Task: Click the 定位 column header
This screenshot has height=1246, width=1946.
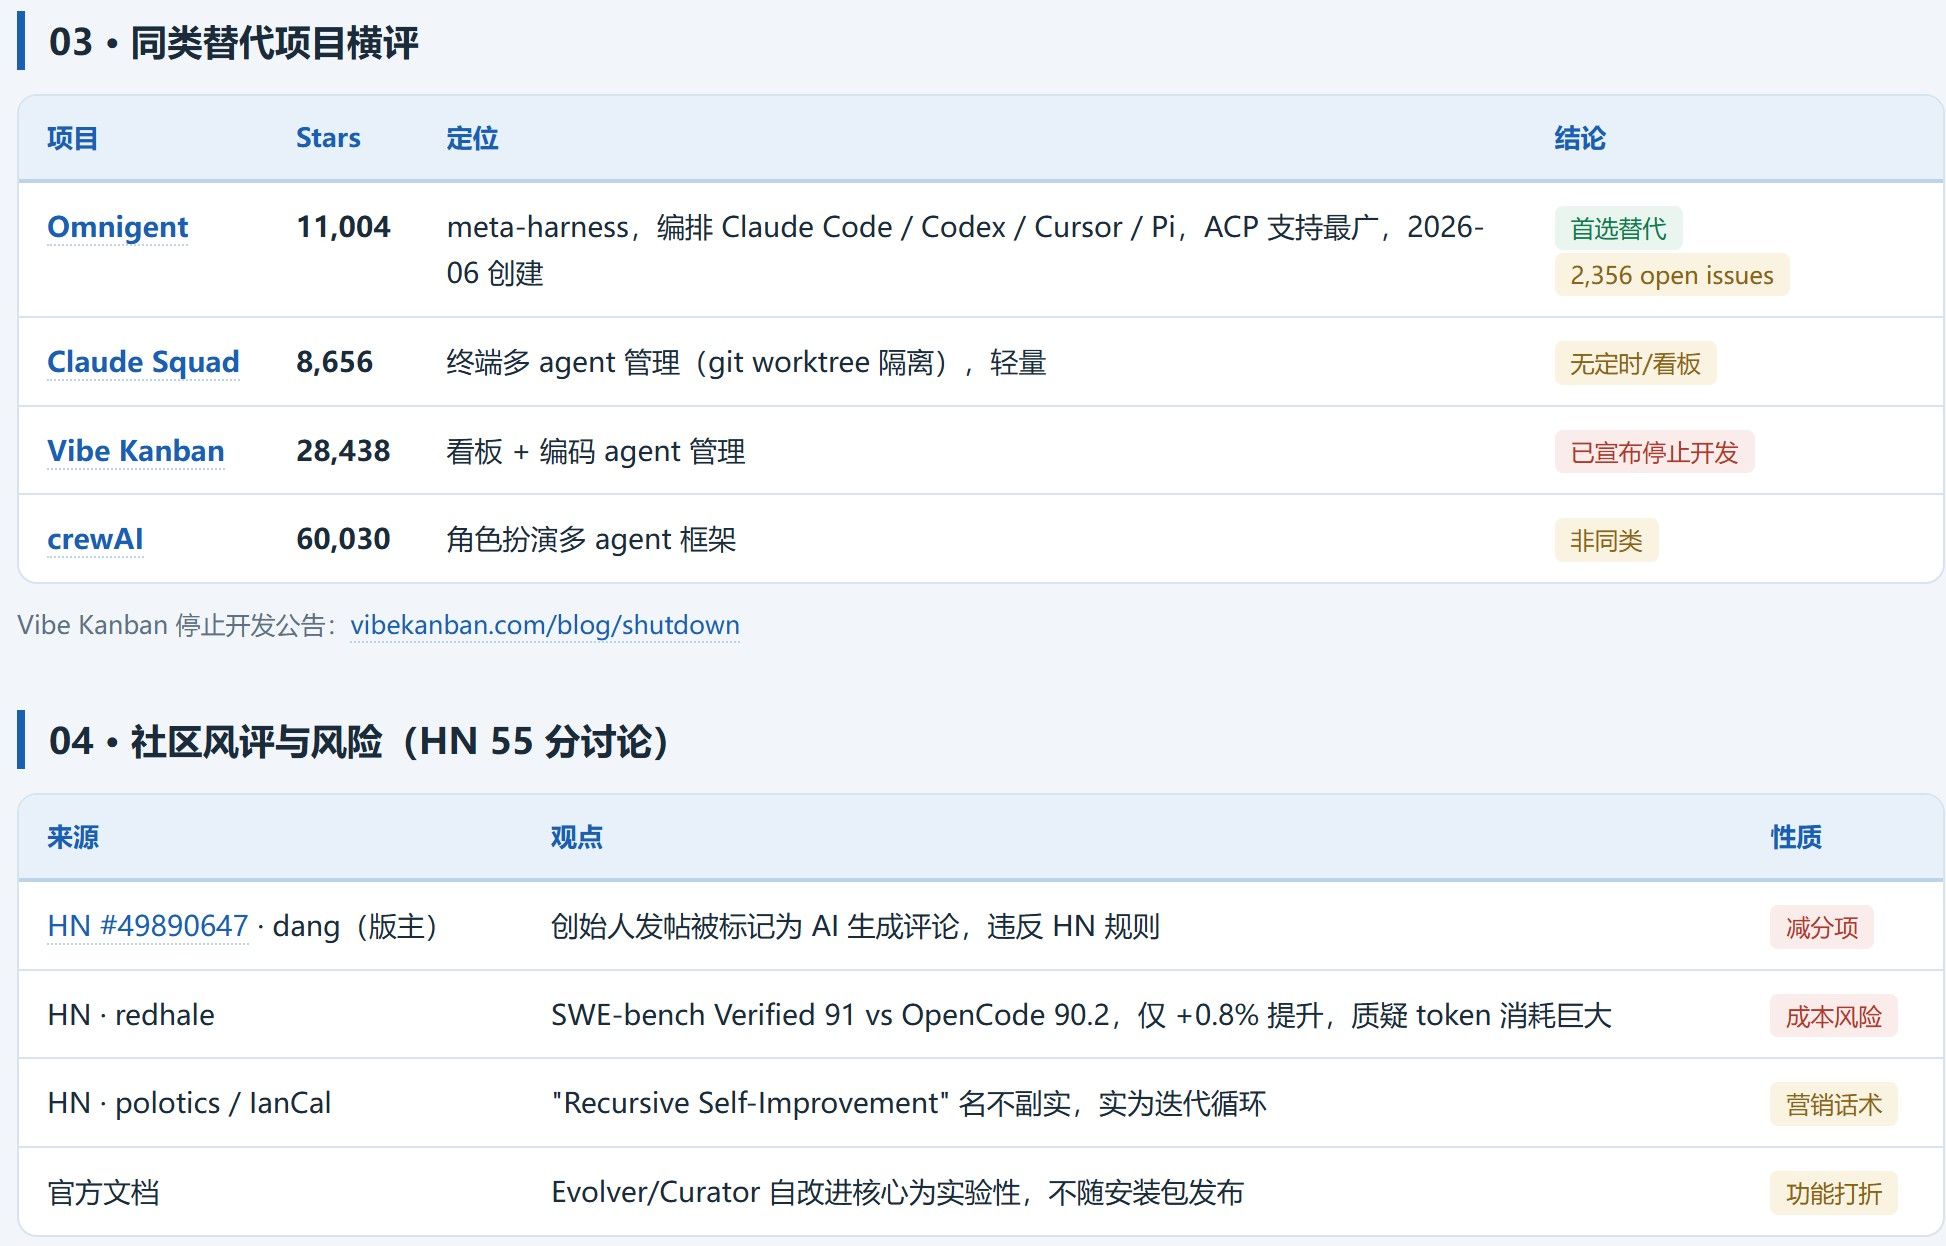Action: (472, 138)
